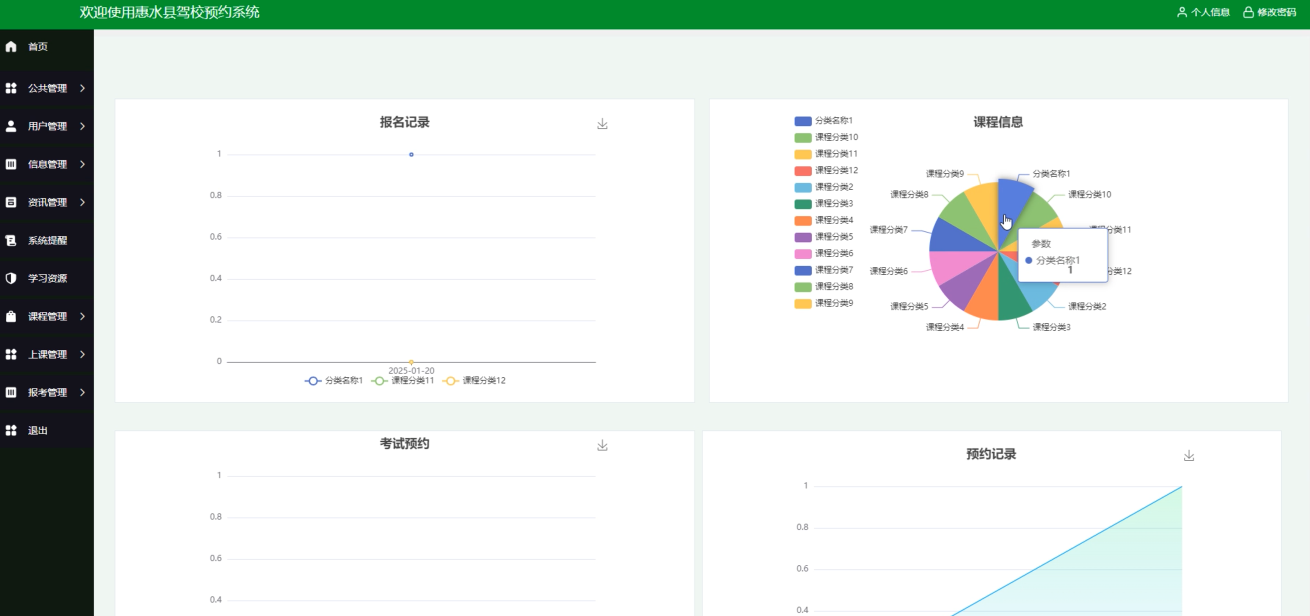Viewport: 1310px width, 616px height.
Task: Toggle 课程分类3 in pie chart legend
Action: pyautogui.click(x=824, y=203)
